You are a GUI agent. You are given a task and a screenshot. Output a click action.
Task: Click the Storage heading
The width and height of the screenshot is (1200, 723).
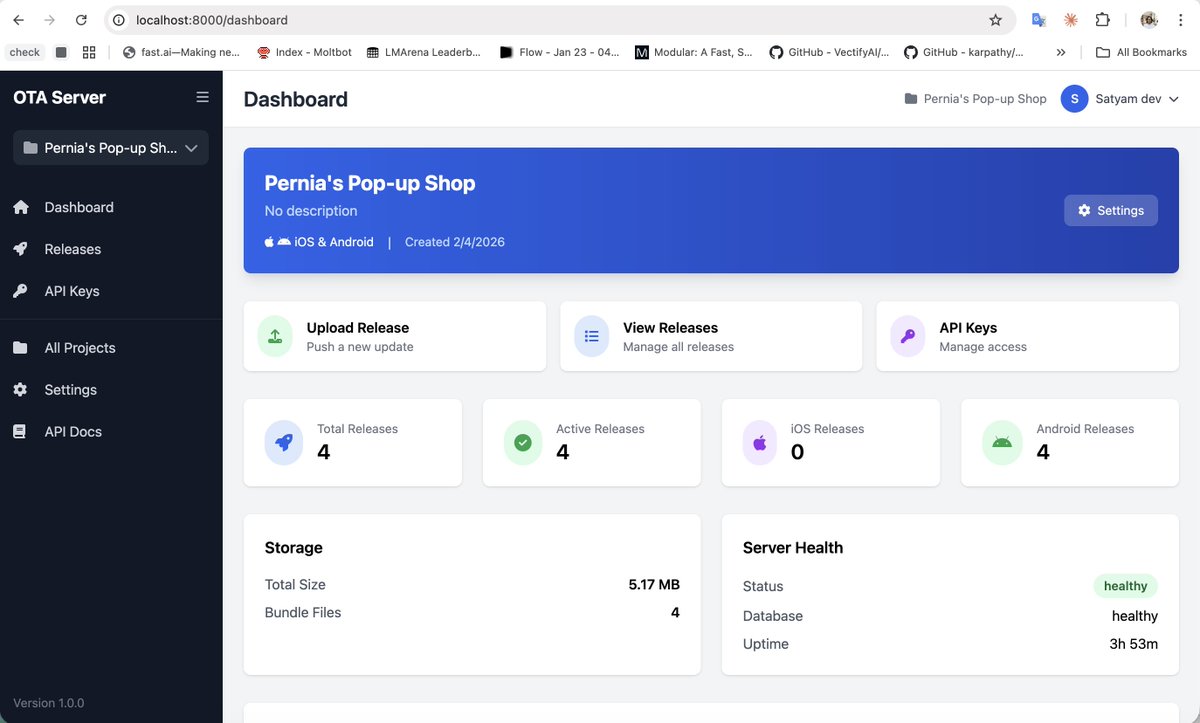pos(294,548)
